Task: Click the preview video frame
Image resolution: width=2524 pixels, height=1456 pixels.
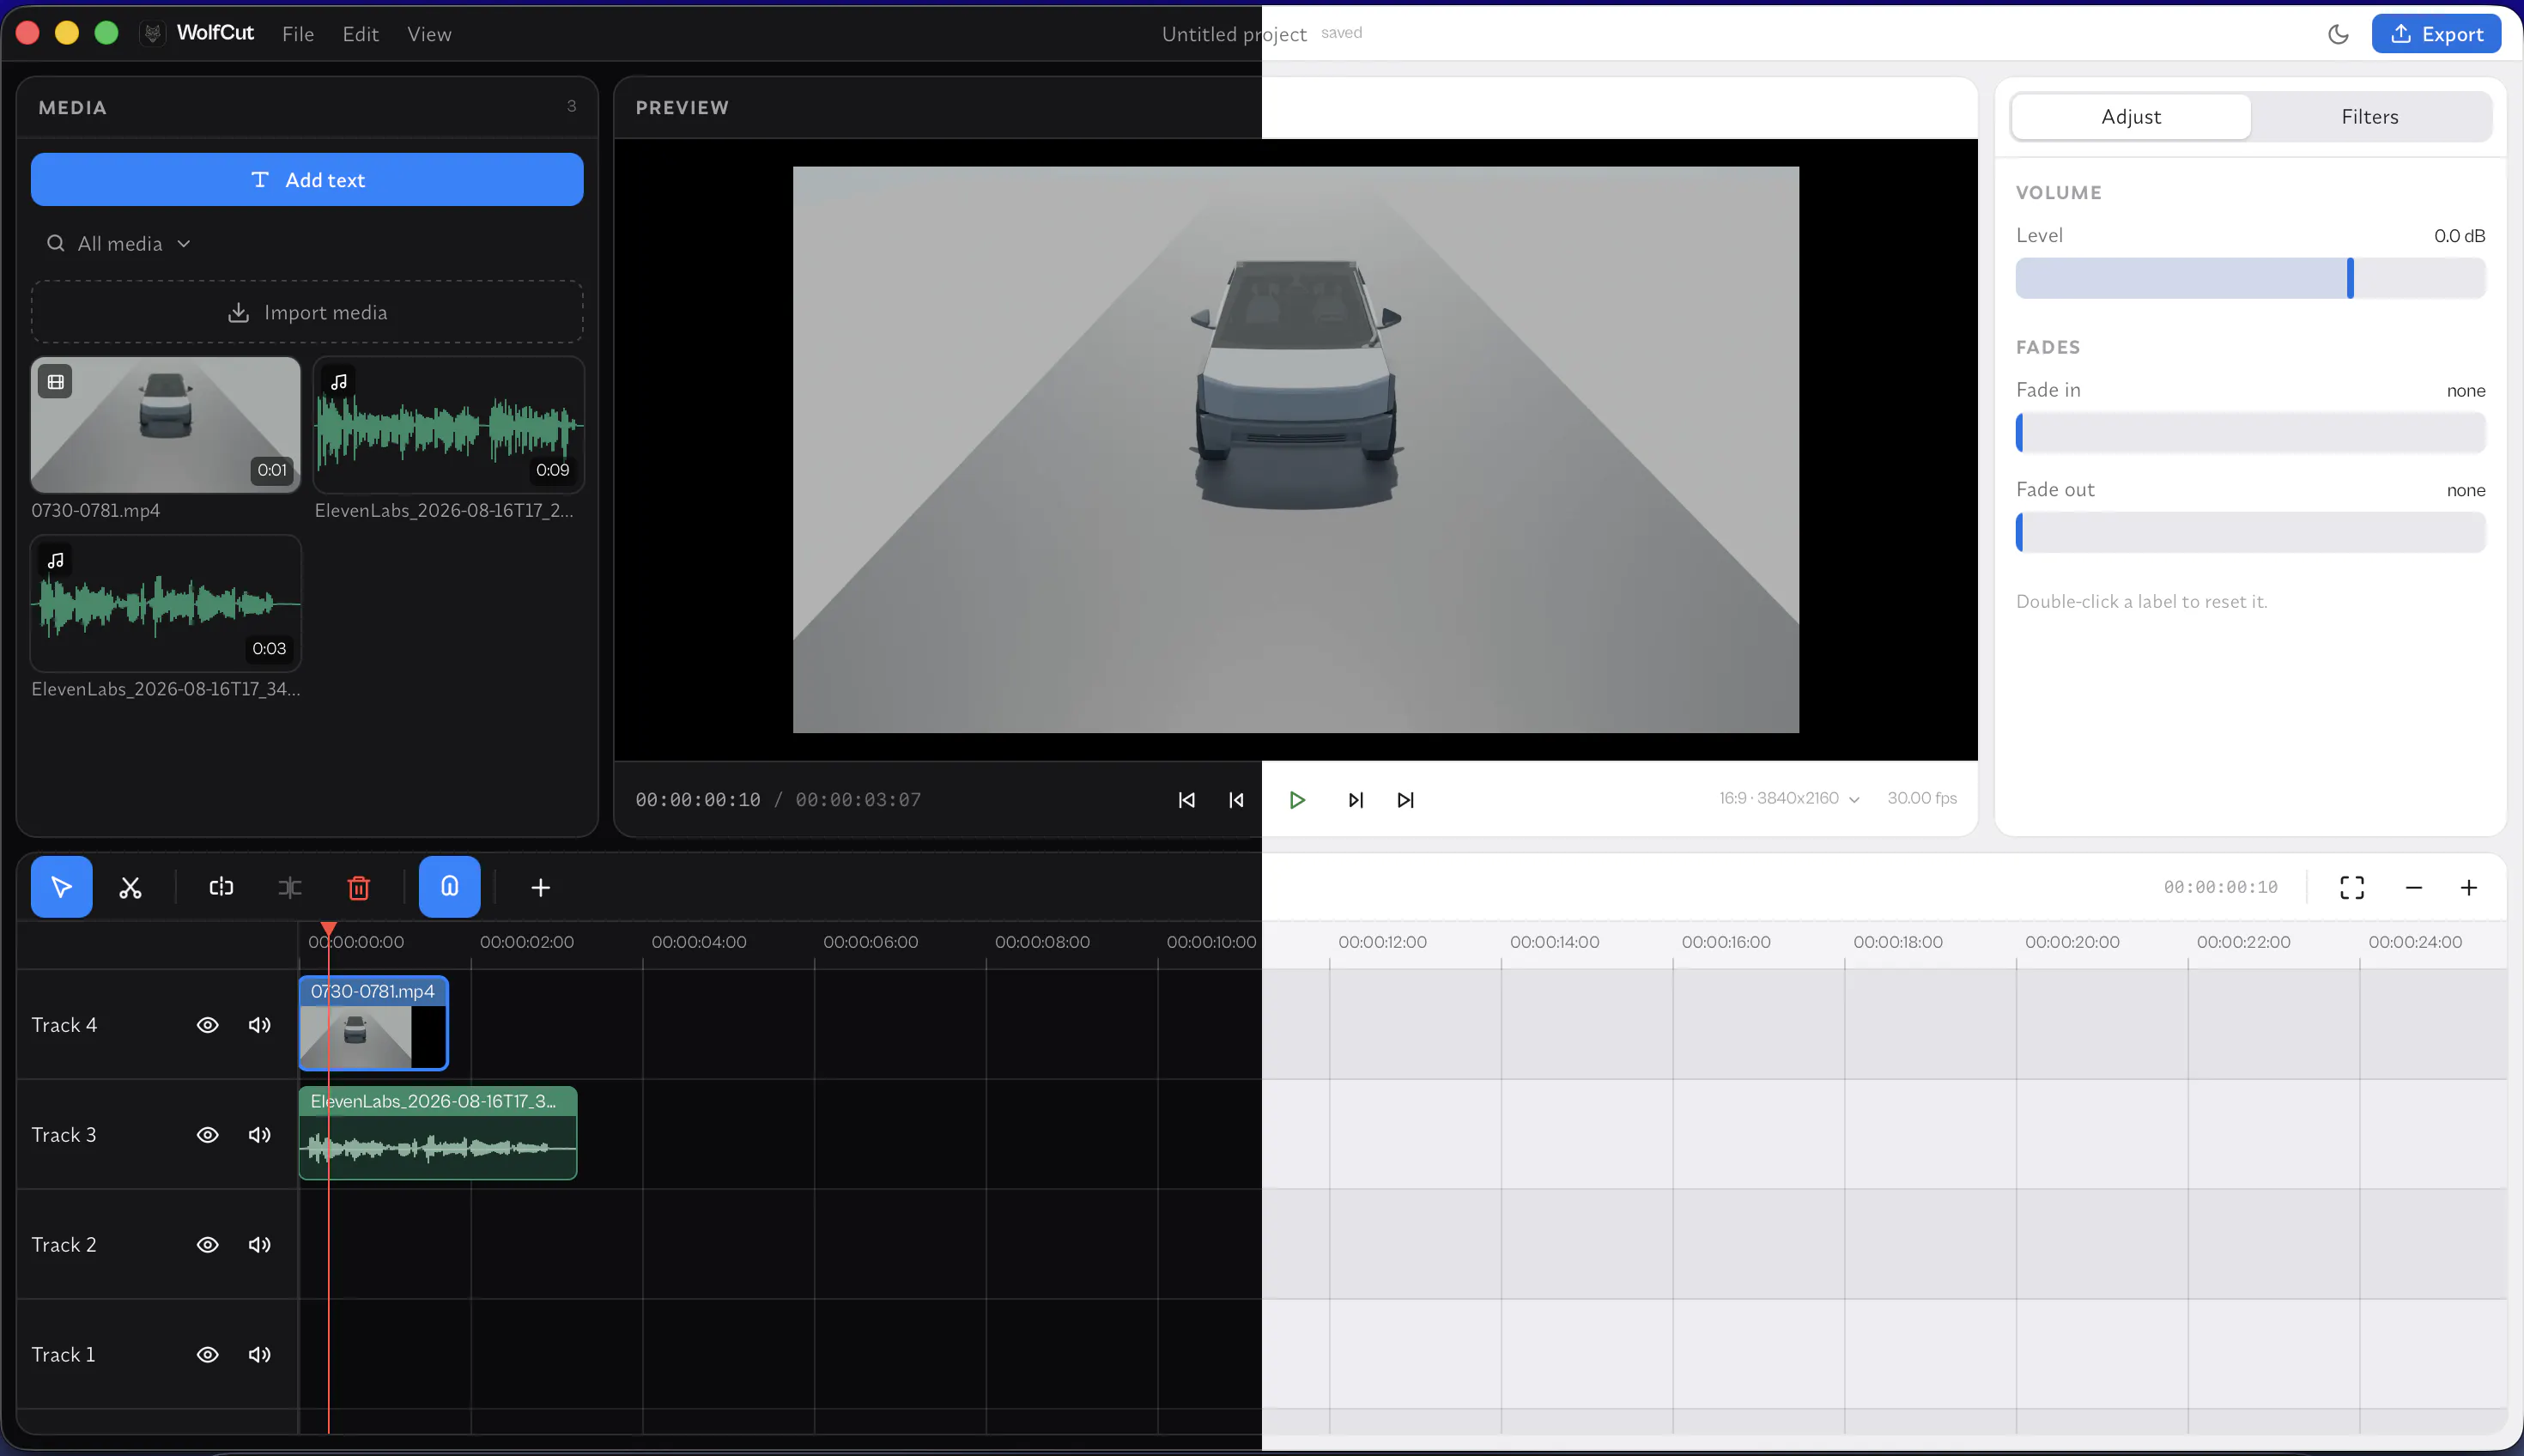Action: click(x=1296, y=450)
